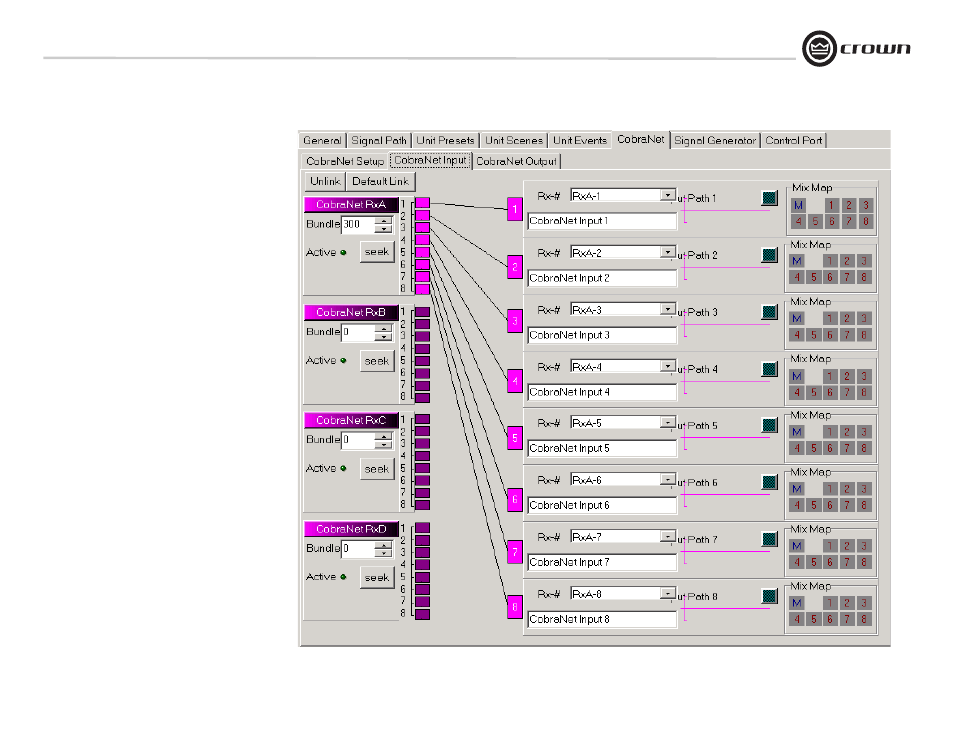Open the RxA-1 Rx-# dropdown
The image size is (954, 737).
click(667, 195)
